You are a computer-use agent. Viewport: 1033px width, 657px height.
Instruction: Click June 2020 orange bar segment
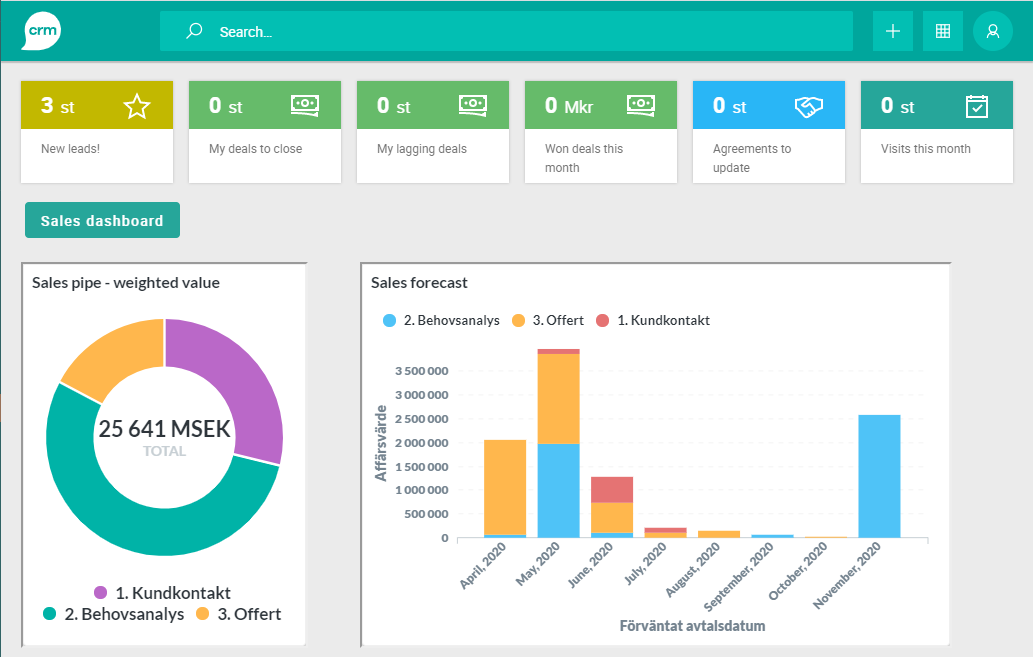coord(612,518)
